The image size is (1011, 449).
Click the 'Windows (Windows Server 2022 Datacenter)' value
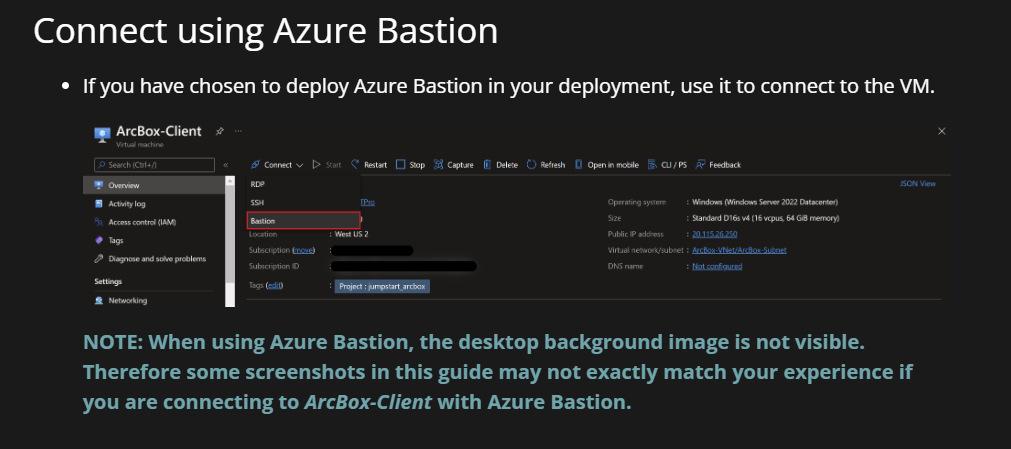point(765,202)
